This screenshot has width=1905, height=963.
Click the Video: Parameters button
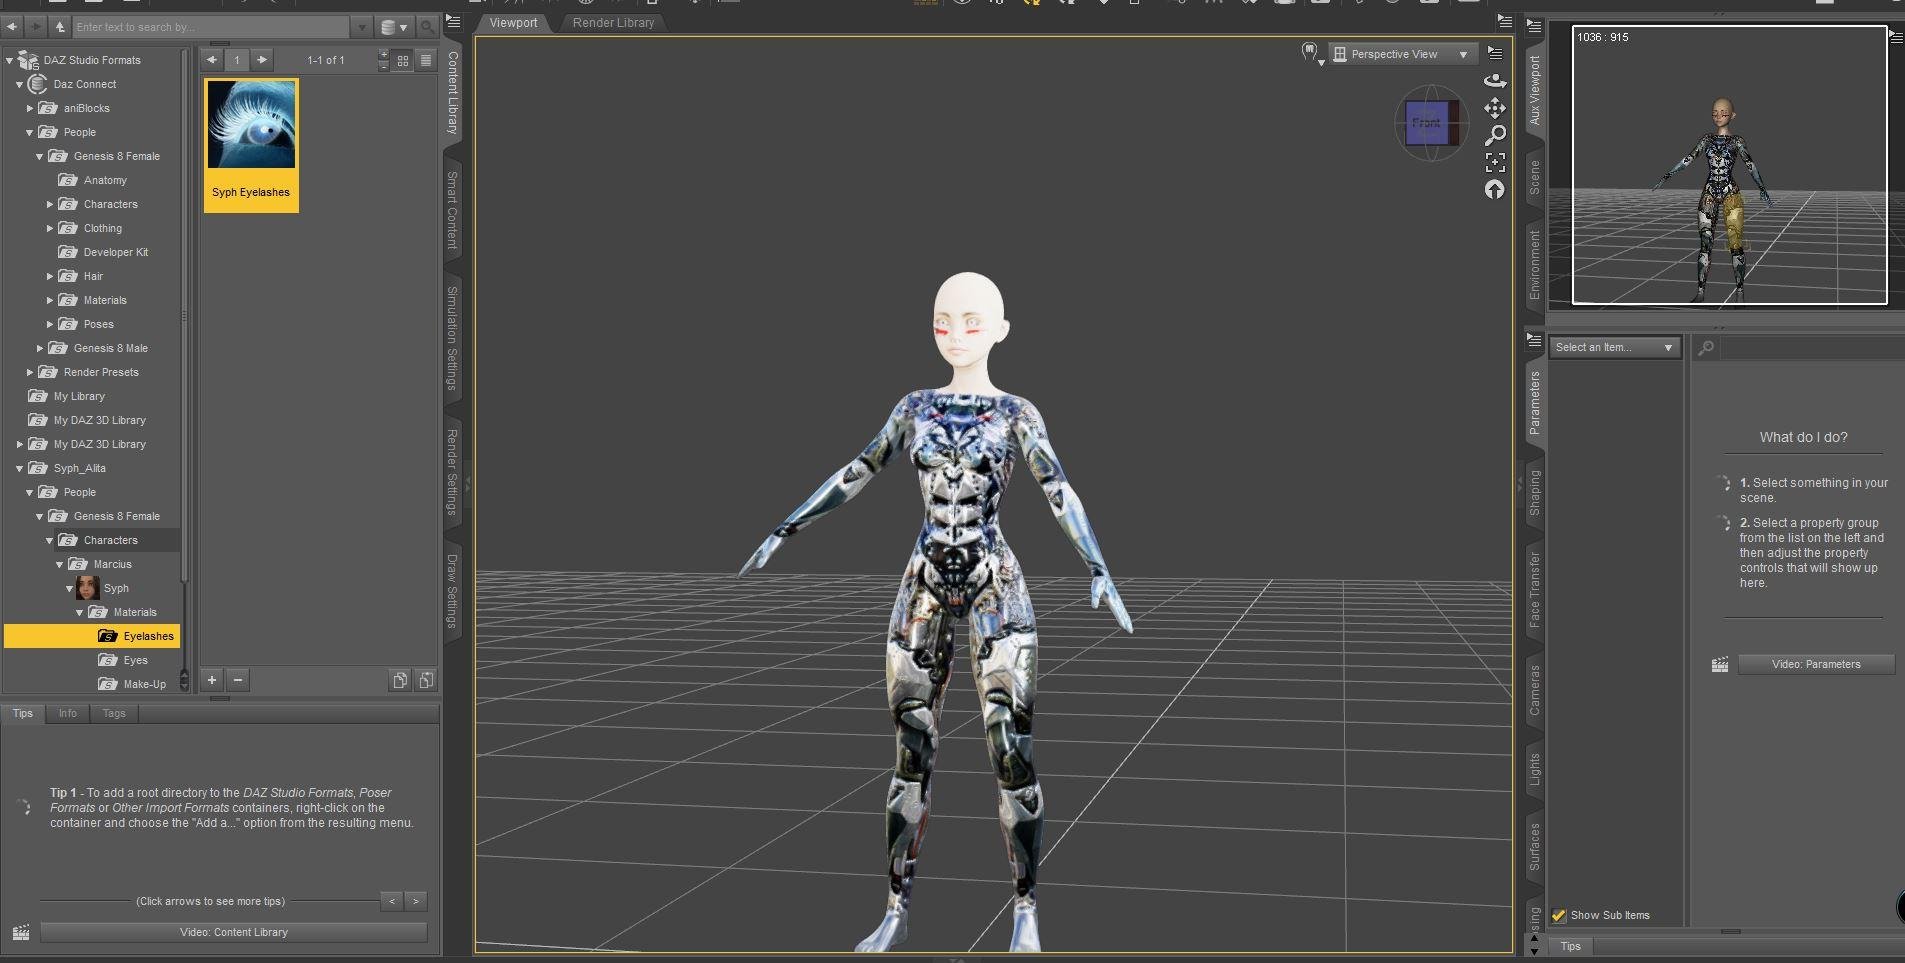pyautogui.click(x=1816, y=664)
